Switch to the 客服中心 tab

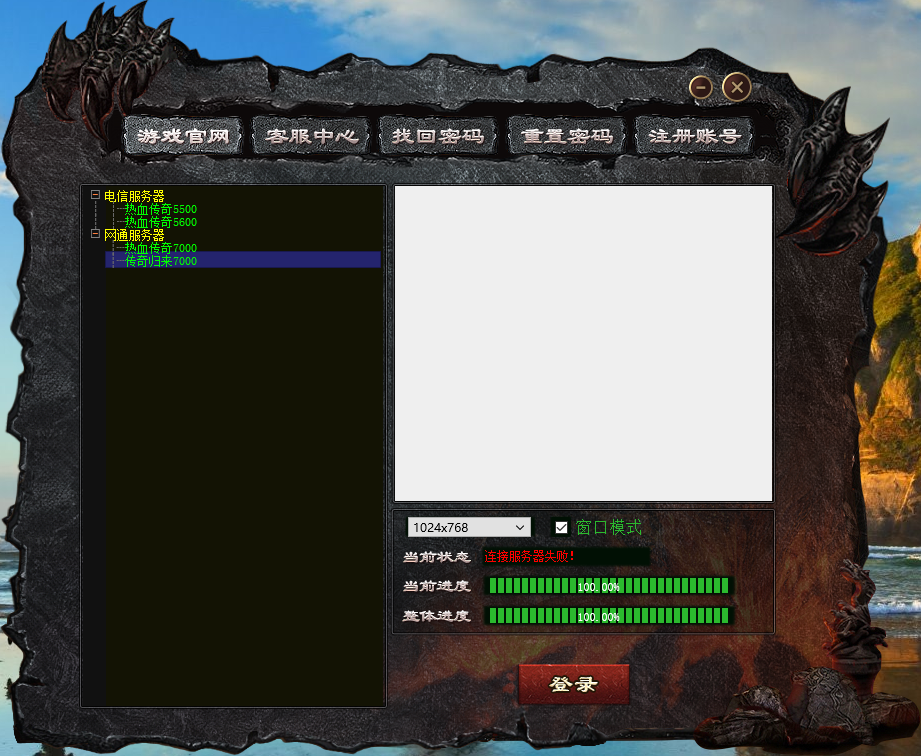310,135
